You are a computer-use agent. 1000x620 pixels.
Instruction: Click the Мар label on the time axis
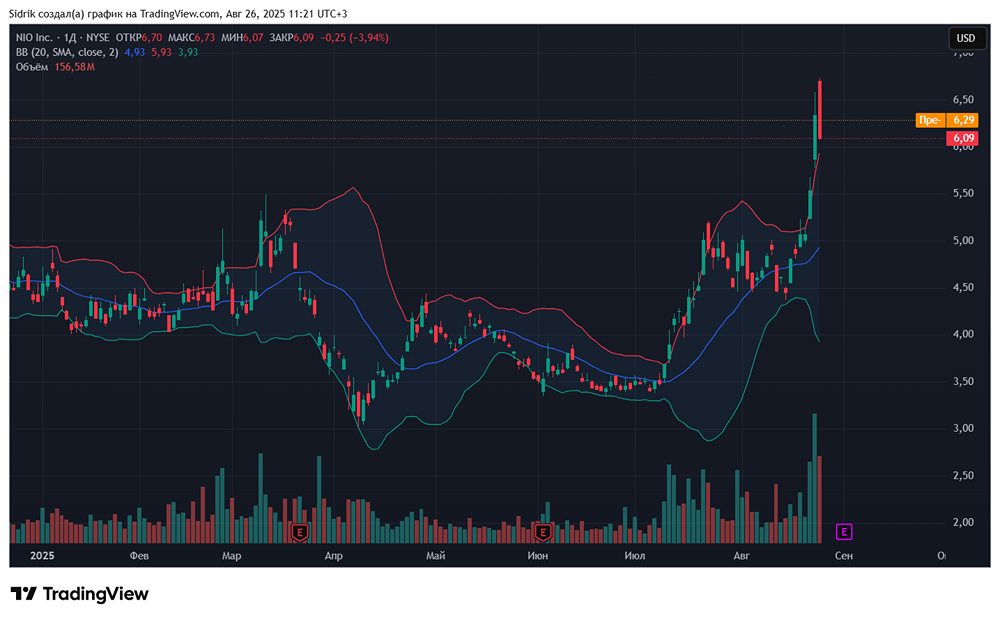[232, 556]
